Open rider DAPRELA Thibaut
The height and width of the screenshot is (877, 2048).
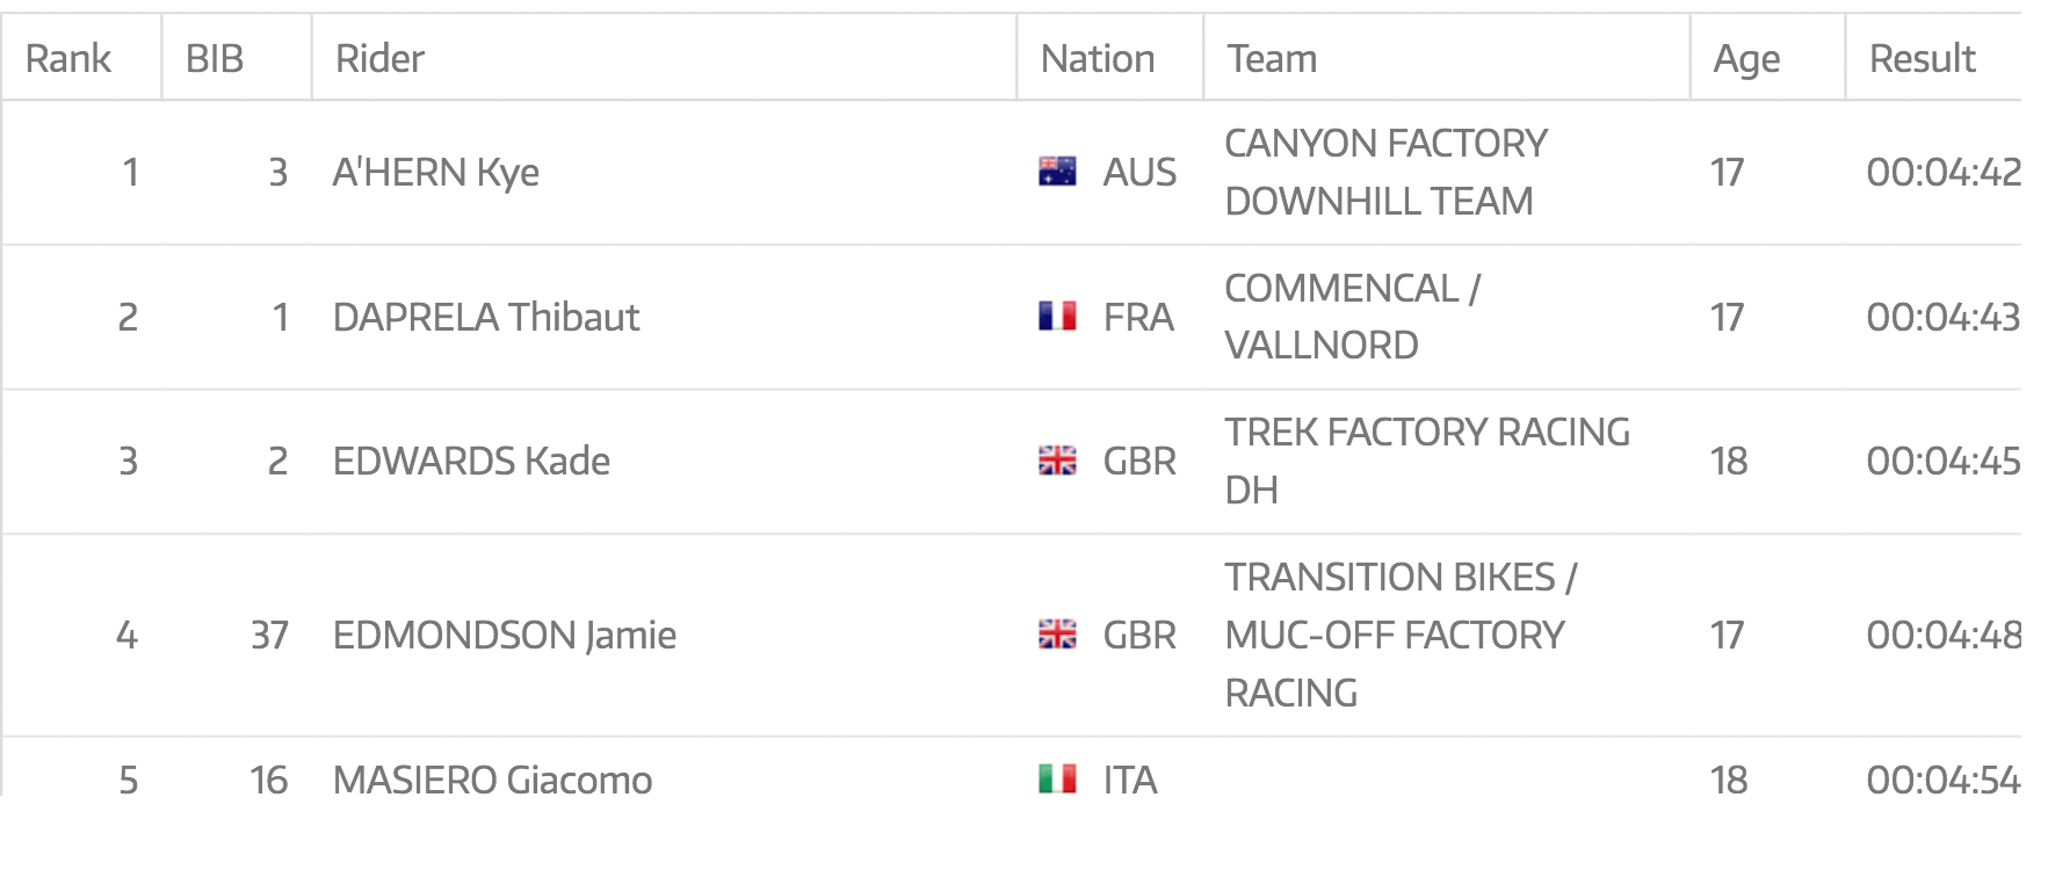486,317
